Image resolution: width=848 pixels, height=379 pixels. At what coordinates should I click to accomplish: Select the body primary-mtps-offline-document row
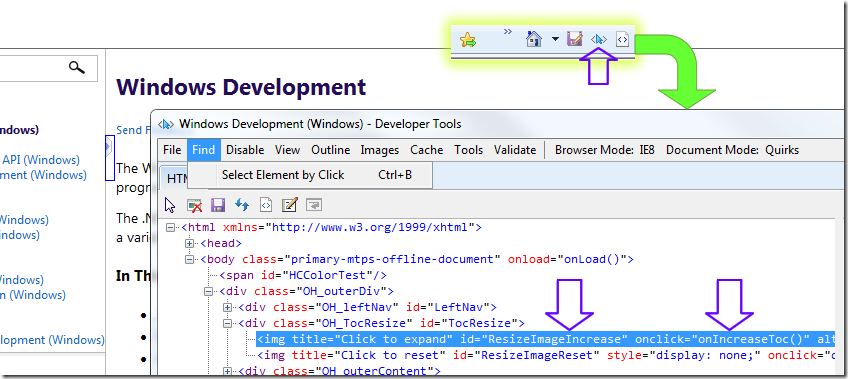[x=417, y=260]
